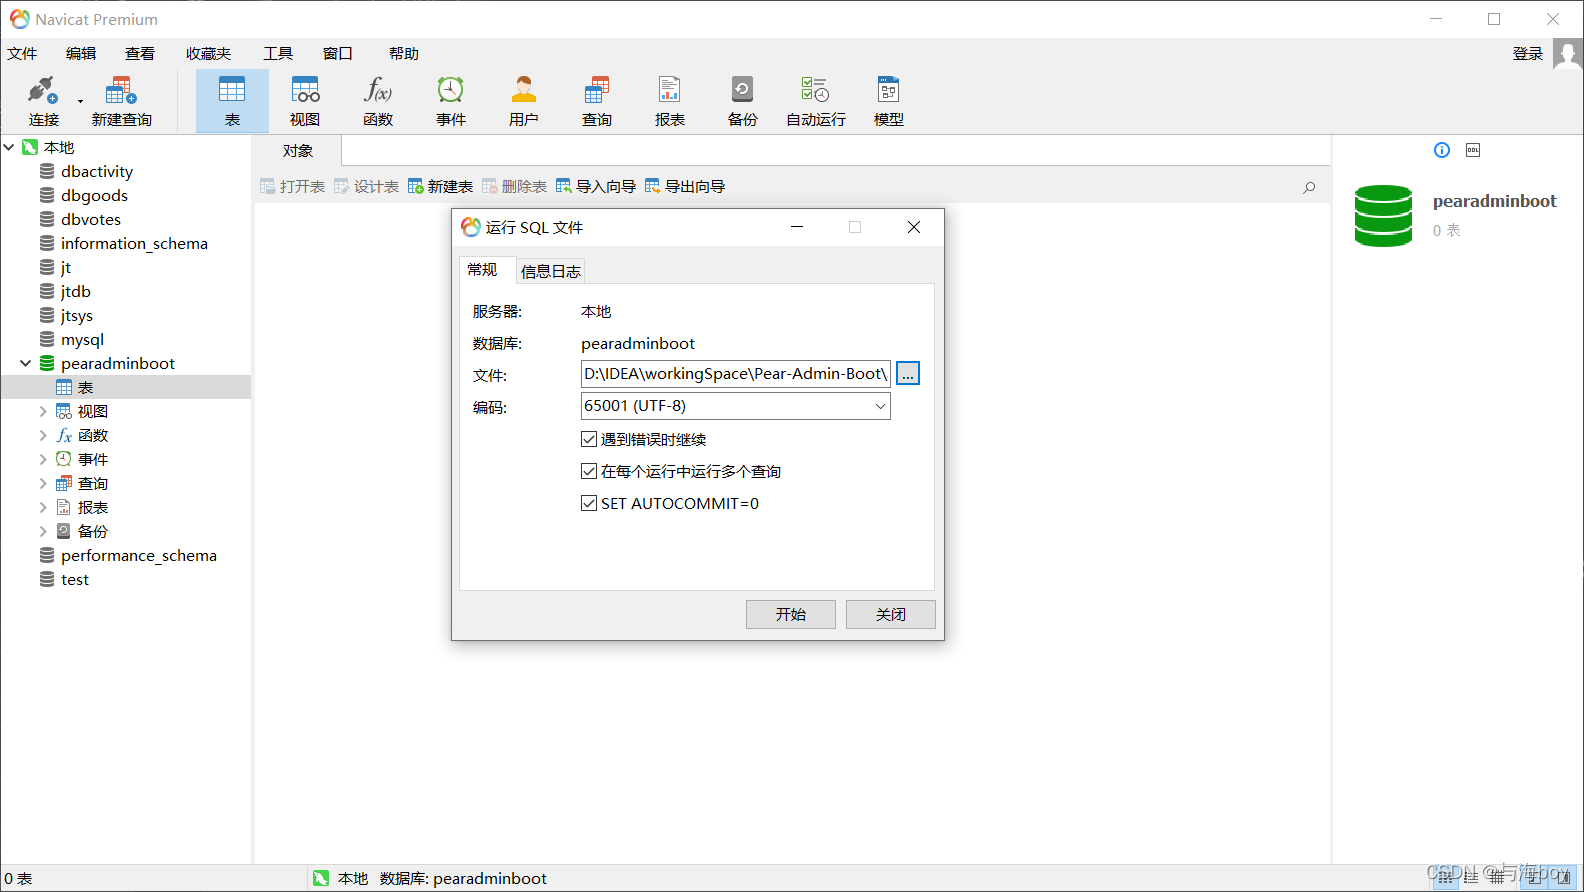The height and width of the screenshot is (892, 1584).
Task: Collapse the pearadminboot database node
Action: (x=26, y=363)
